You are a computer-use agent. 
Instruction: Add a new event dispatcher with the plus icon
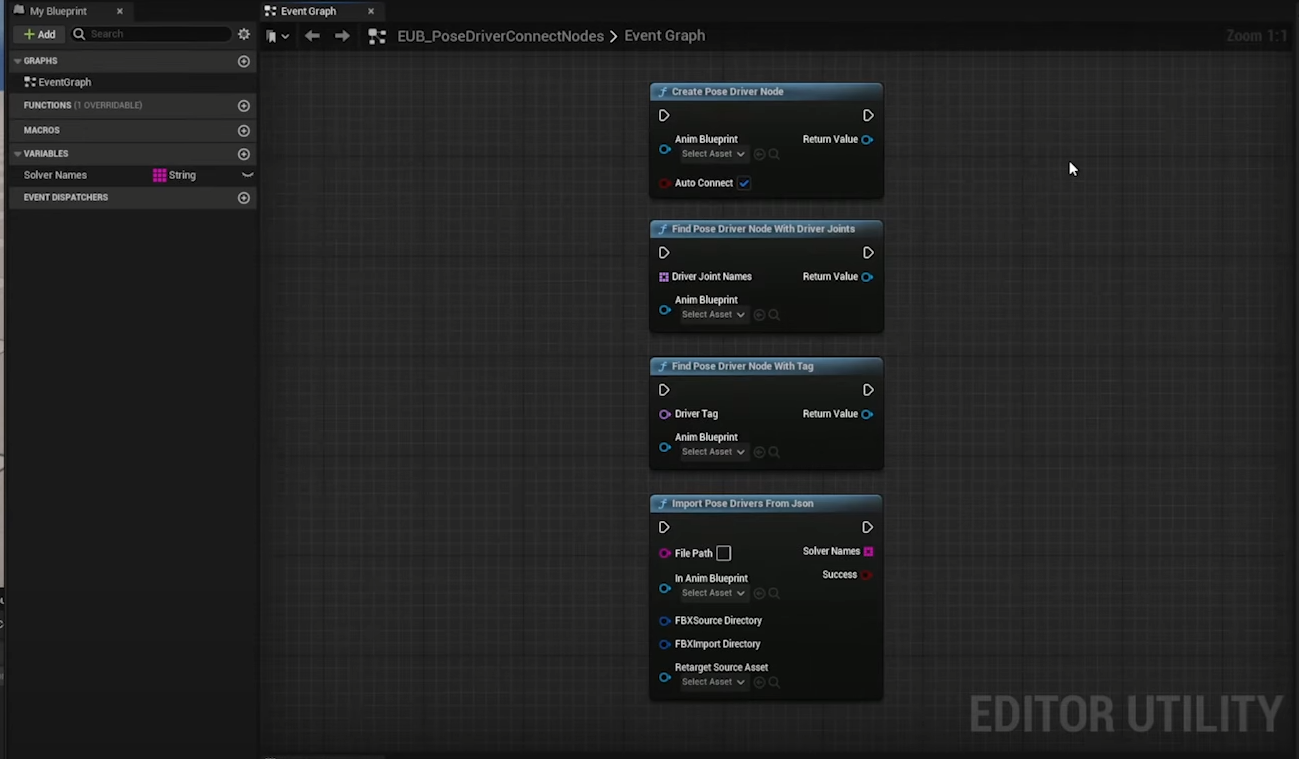click(243, 198)
